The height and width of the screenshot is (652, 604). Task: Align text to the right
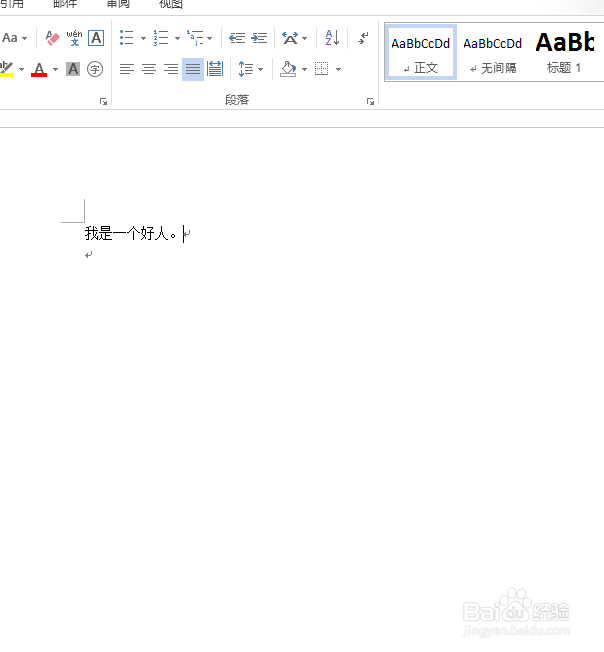pyautogui.click(x=171, y=69)
